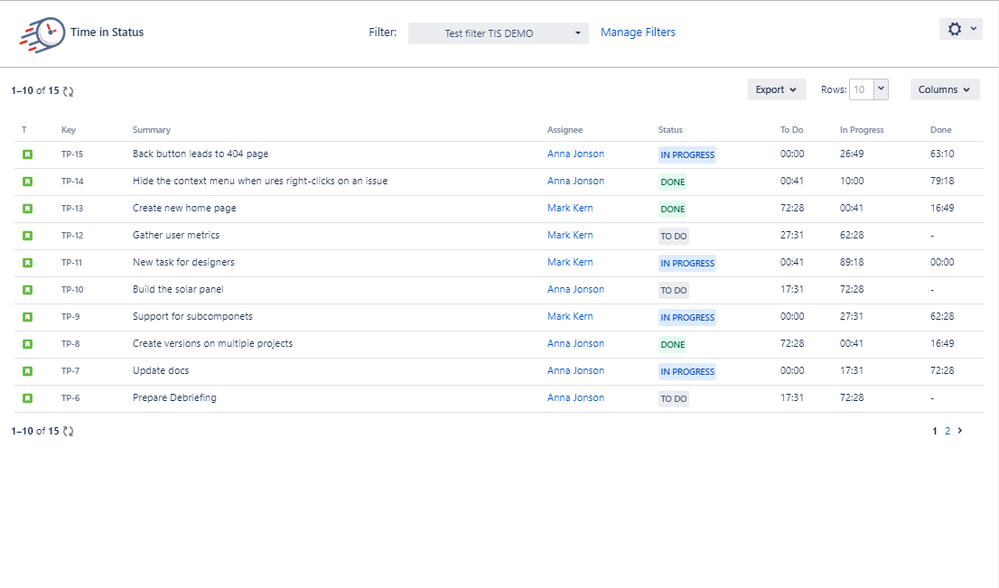
Task: Click summary 'Gather user metrics'
Action: tap(176, 235)
